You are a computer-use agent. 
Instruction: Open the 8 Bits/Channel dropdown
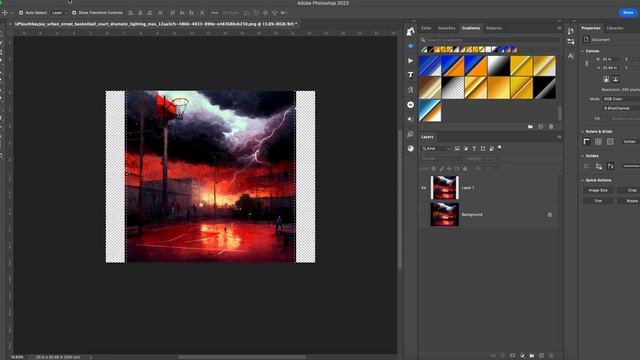621,108
